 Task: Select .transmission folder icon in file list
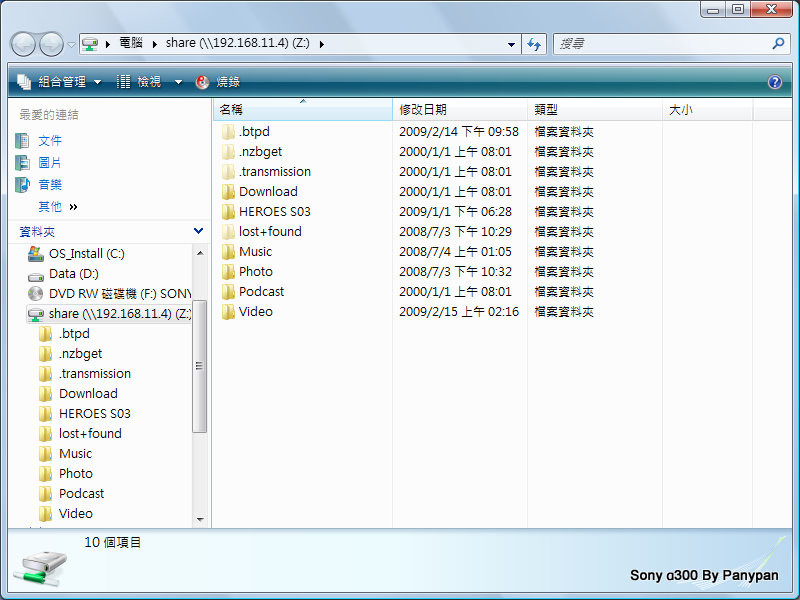(x=228, y=171)
